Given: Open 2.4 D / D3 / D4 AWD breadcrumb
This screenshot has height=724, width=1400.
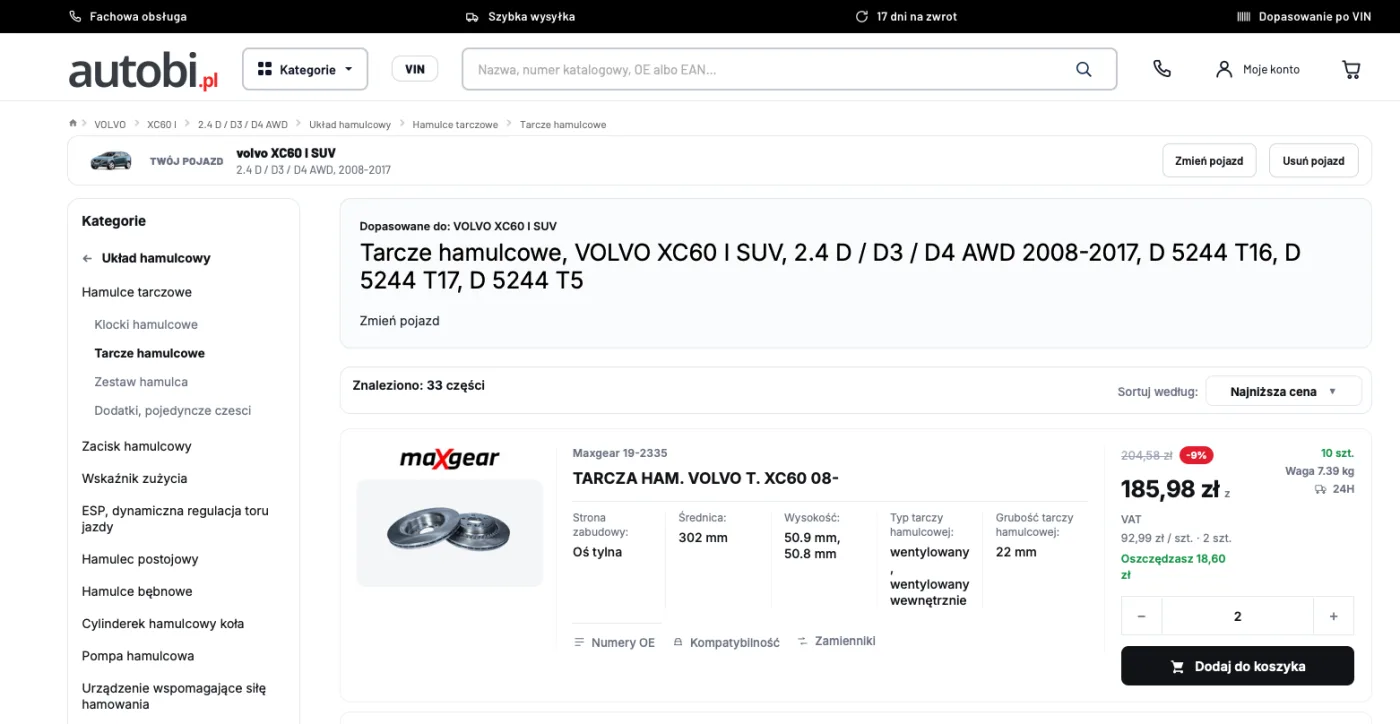Looking at the screenshot, I should coord(243,124).
